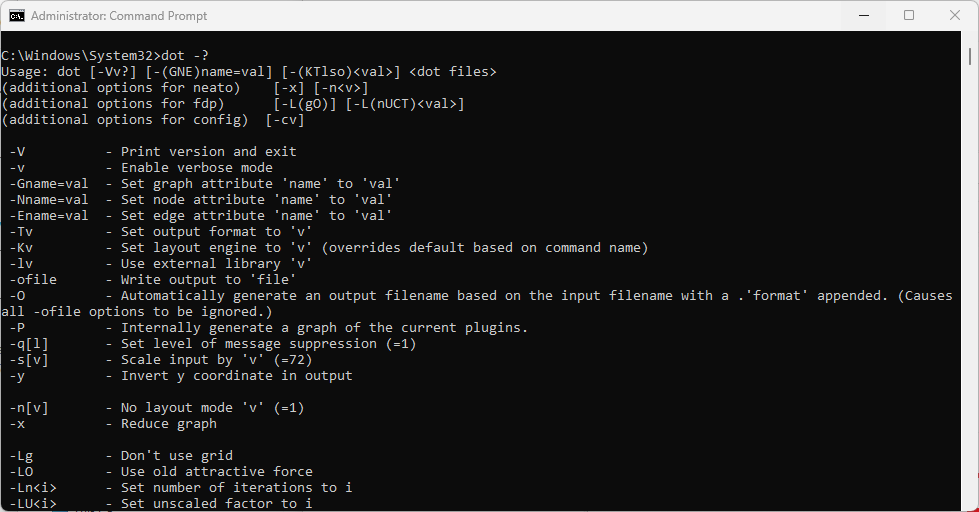Click the 'Enable verbose mode' description
The height and width of the screenshot is (512, 979).
click(x=196, y=167)
